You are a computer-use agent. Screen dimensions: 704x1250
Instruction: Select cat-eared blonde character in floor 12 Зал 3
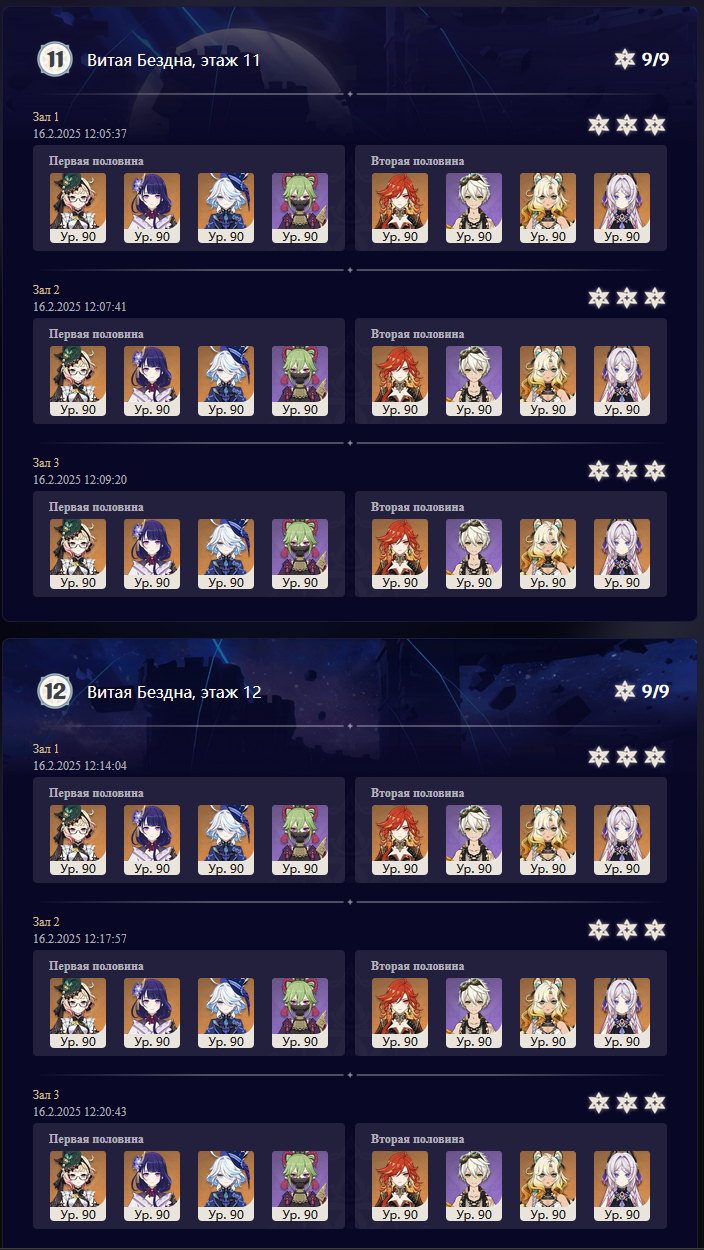(x=548, y=1186)
